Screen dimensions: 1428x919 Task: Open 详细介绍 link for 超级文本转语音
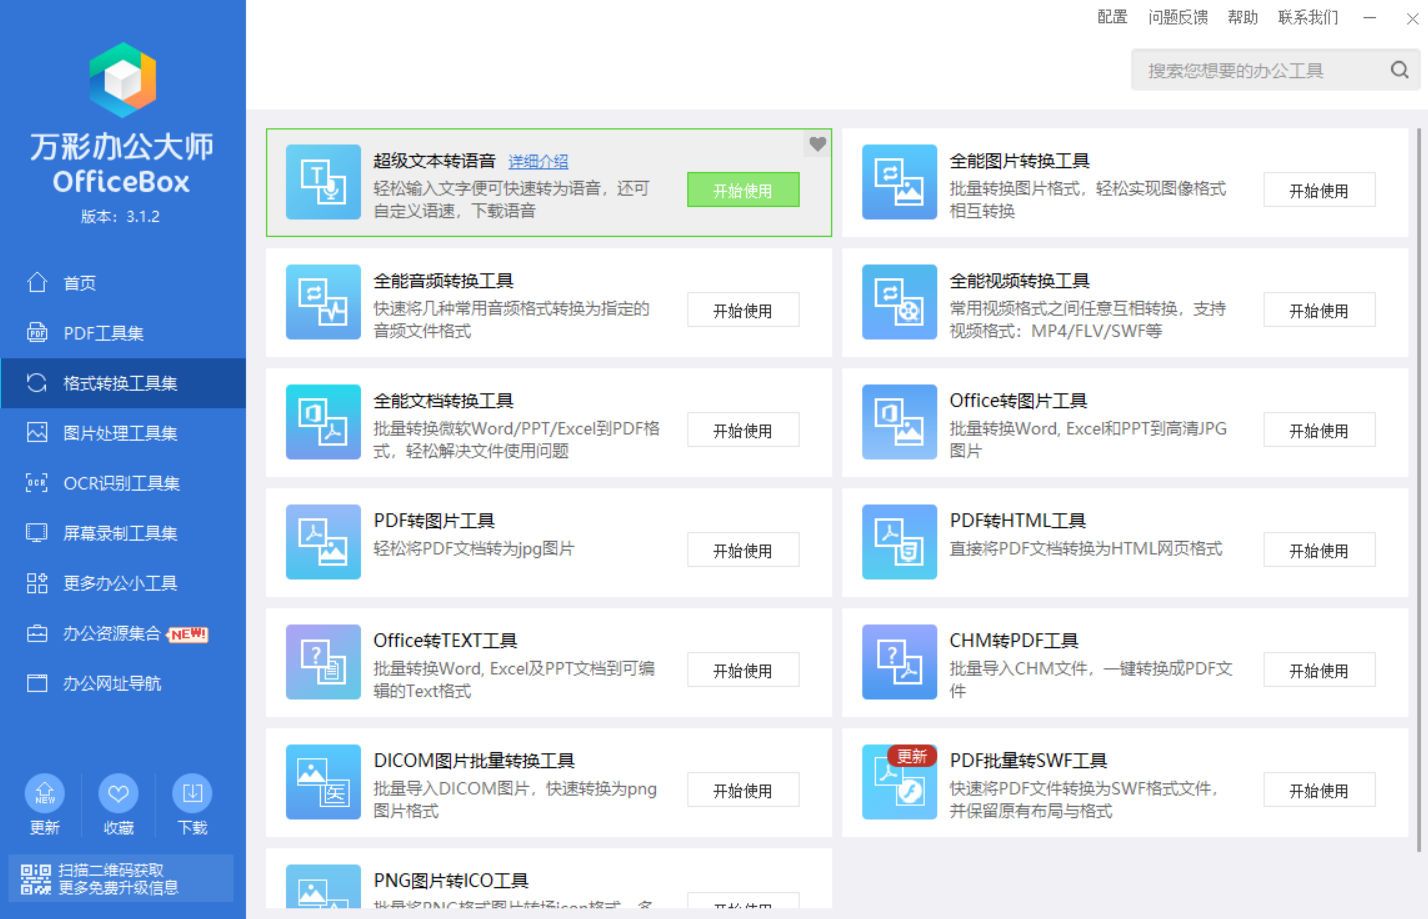pyautogui.click(x=538, y=161)
